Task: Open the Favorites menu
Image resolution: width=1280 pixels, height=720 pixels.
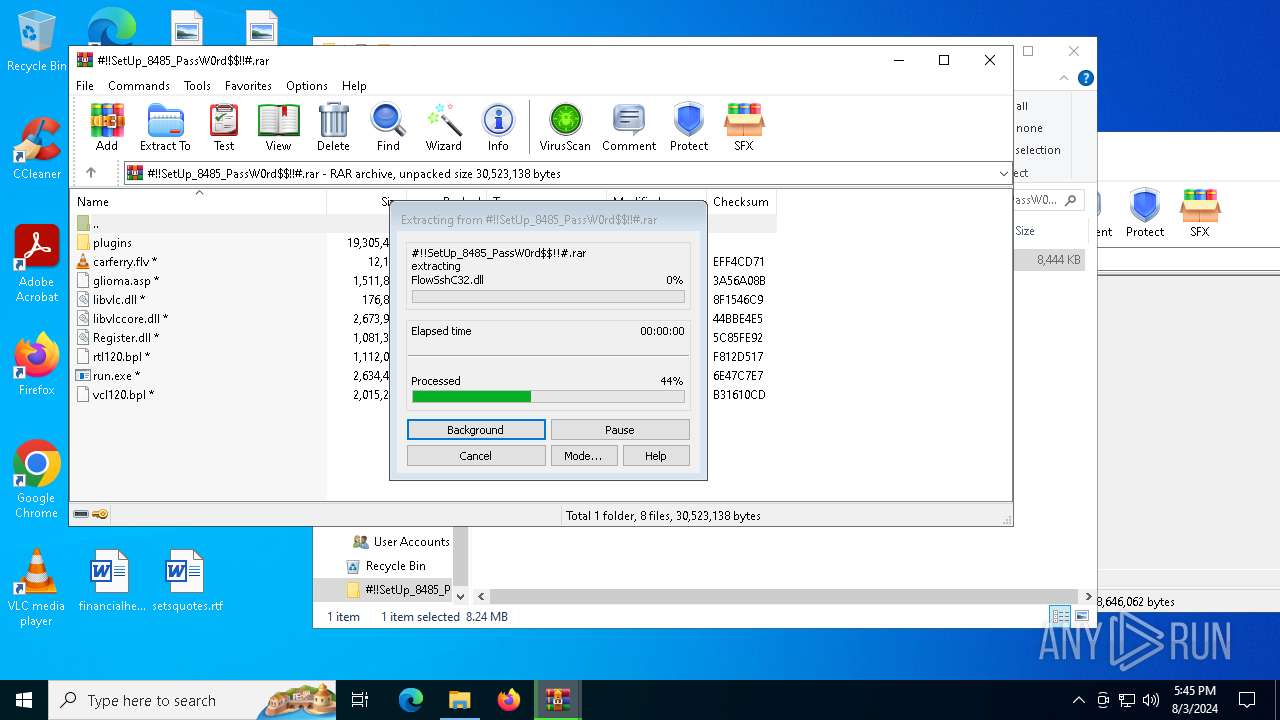Action: 248,86
